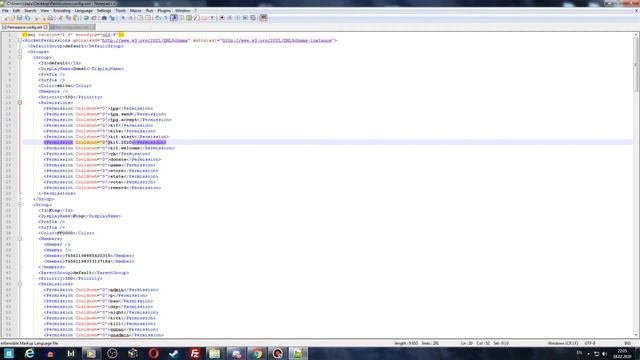The image size is (640, 360).
Task: Open the Function List toolbar icon
Action: pyautogui.click(x=196, y=18)
